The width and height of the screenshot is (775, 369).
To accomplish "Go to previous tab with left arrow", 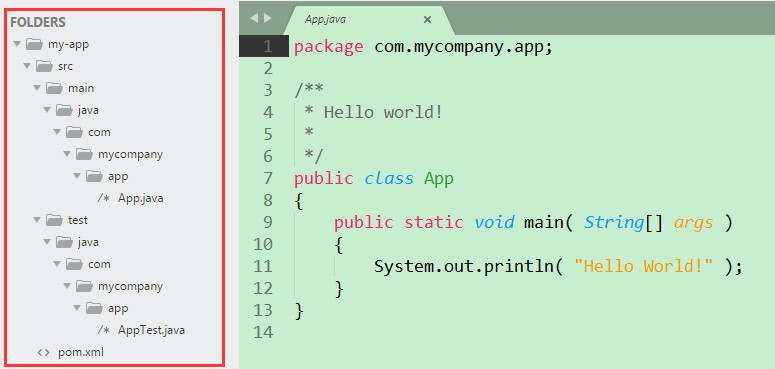I will (x=254, y=18).
